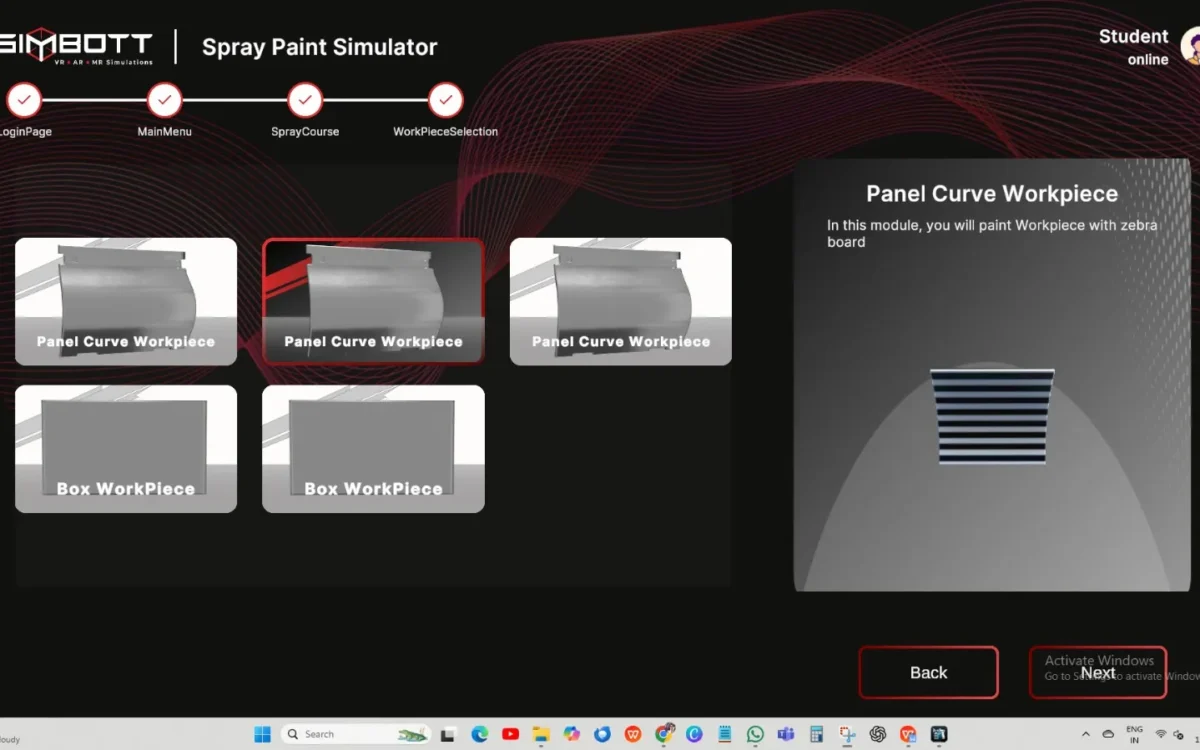Select the second Box WorkPiece thumbnail
This screenshot has width=1200, height=750.
click(x=373, y=448)
